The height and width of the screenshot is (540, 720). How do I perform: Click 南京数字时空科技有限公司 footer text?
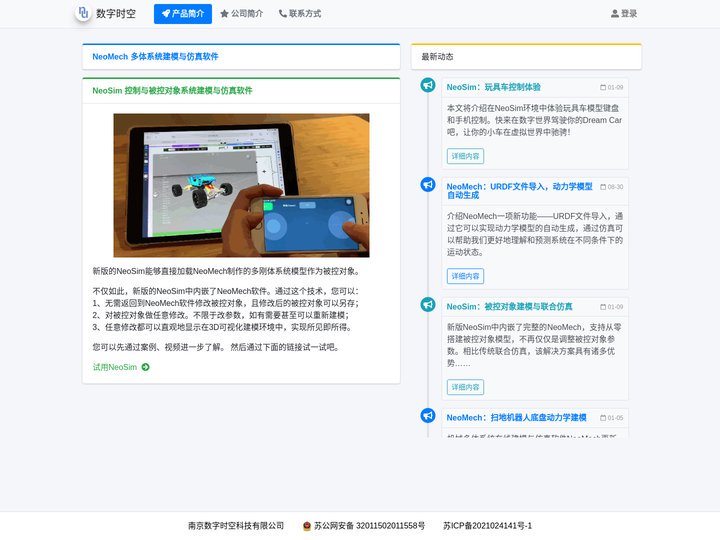click(x=236, y=526)
